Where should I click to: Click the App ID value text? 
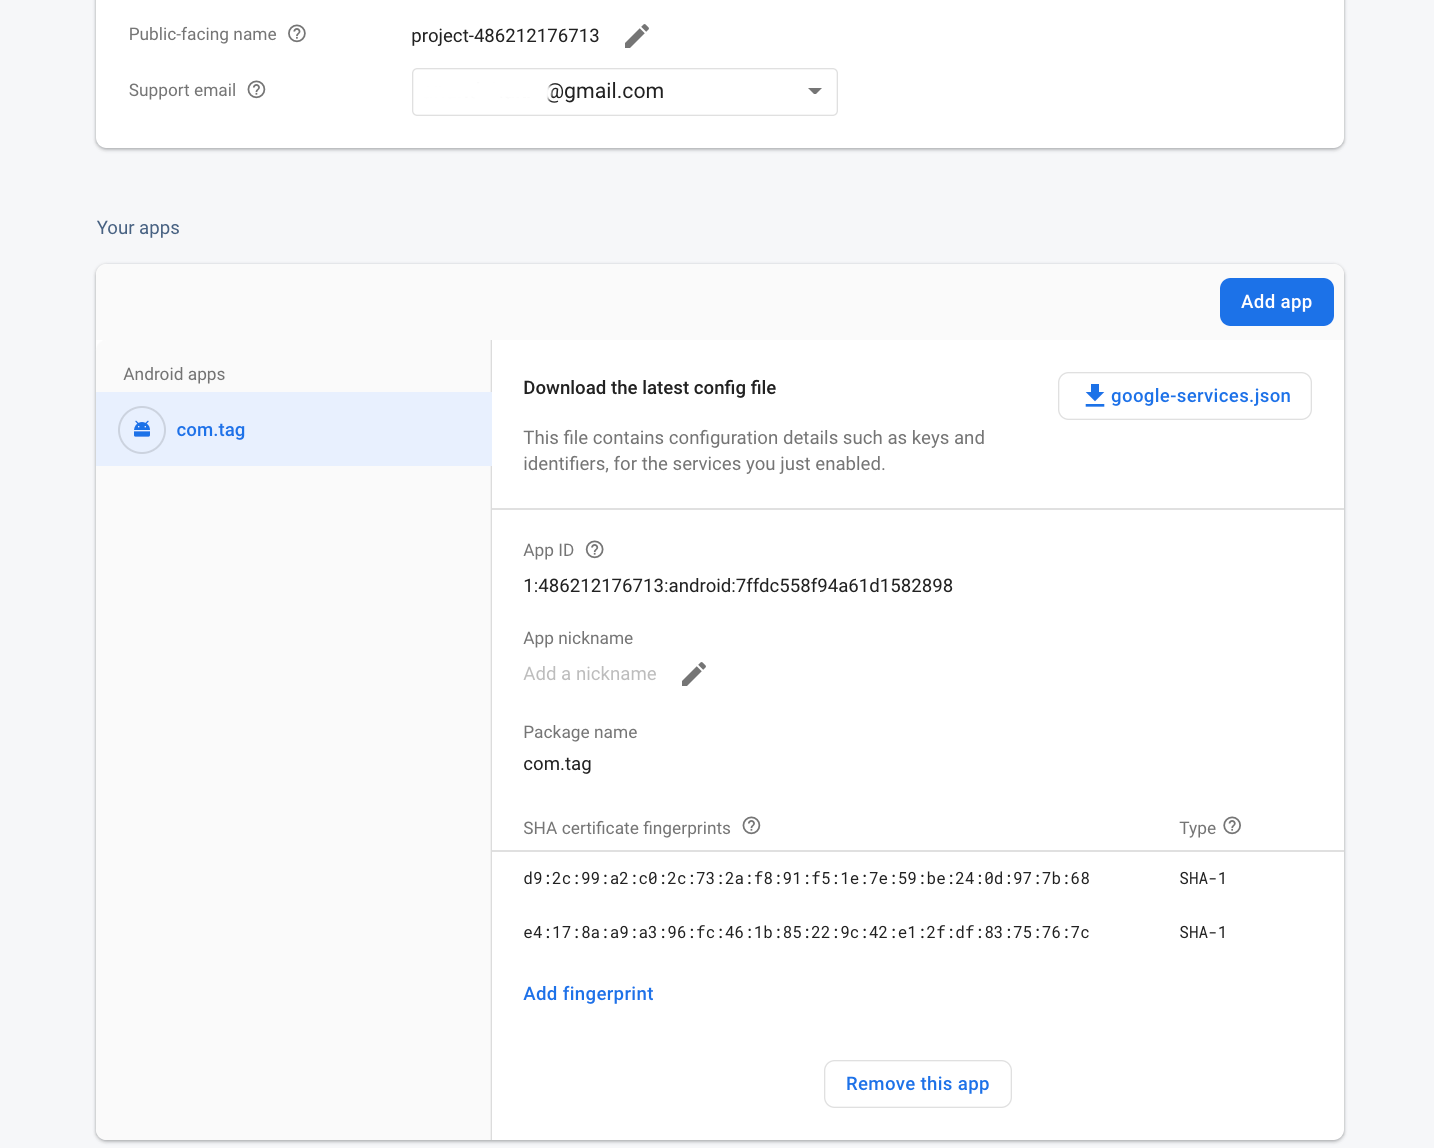[x=738, y=586]
